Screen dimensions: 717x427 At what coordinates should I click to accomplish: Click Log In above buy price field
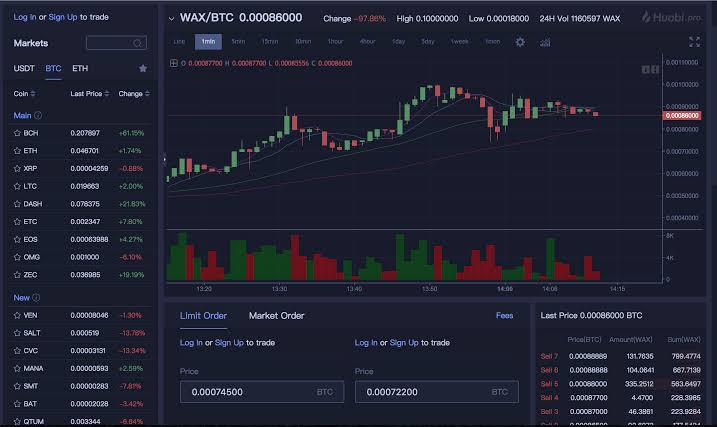(191, 343)
